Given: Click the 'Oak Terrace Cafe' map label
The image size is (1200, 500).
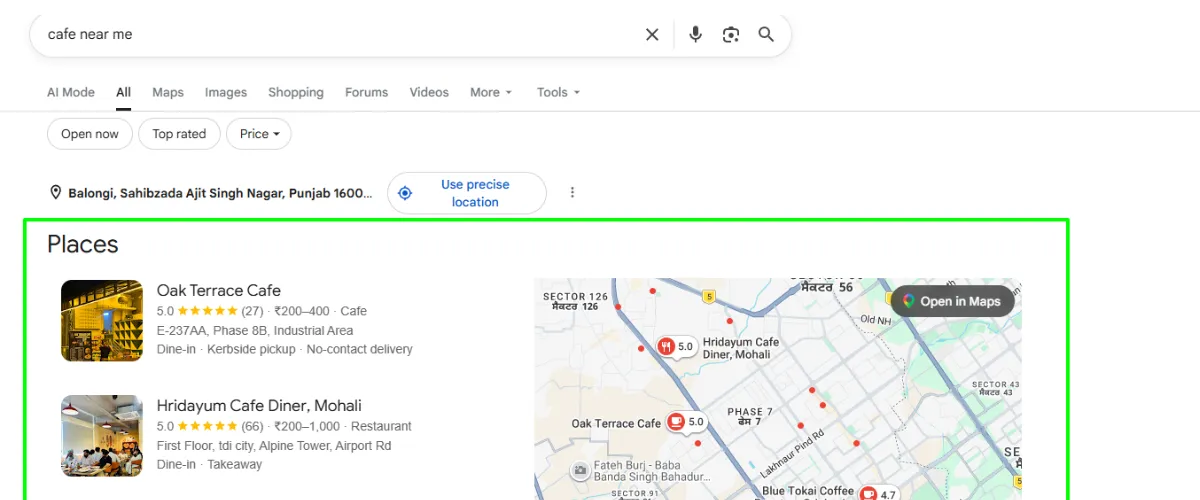Looking at the screenshot, I should click(x=616, y=423).
